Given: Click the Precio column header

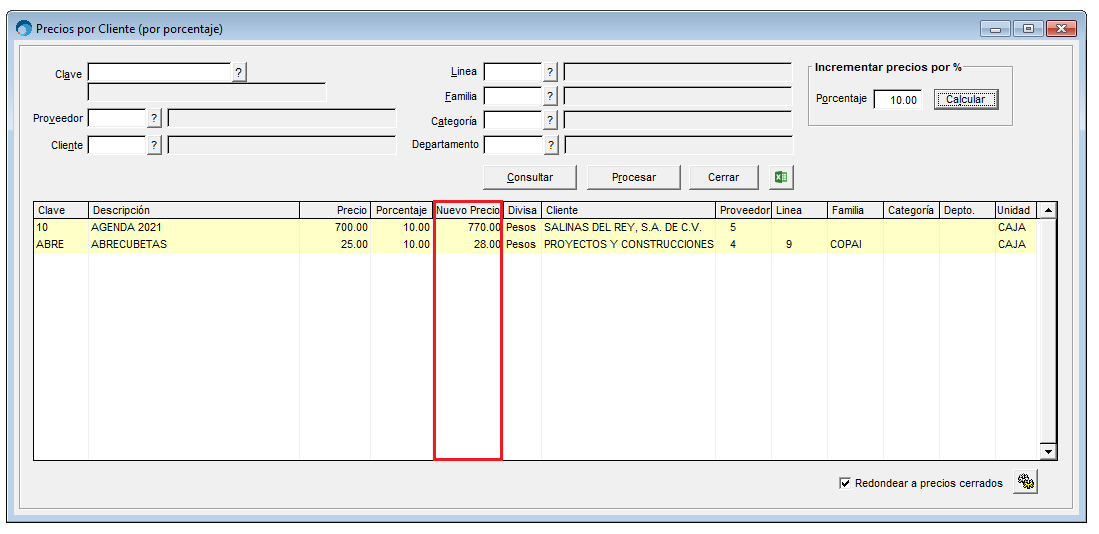Looking at the screenshot, I should coord(335,210).
